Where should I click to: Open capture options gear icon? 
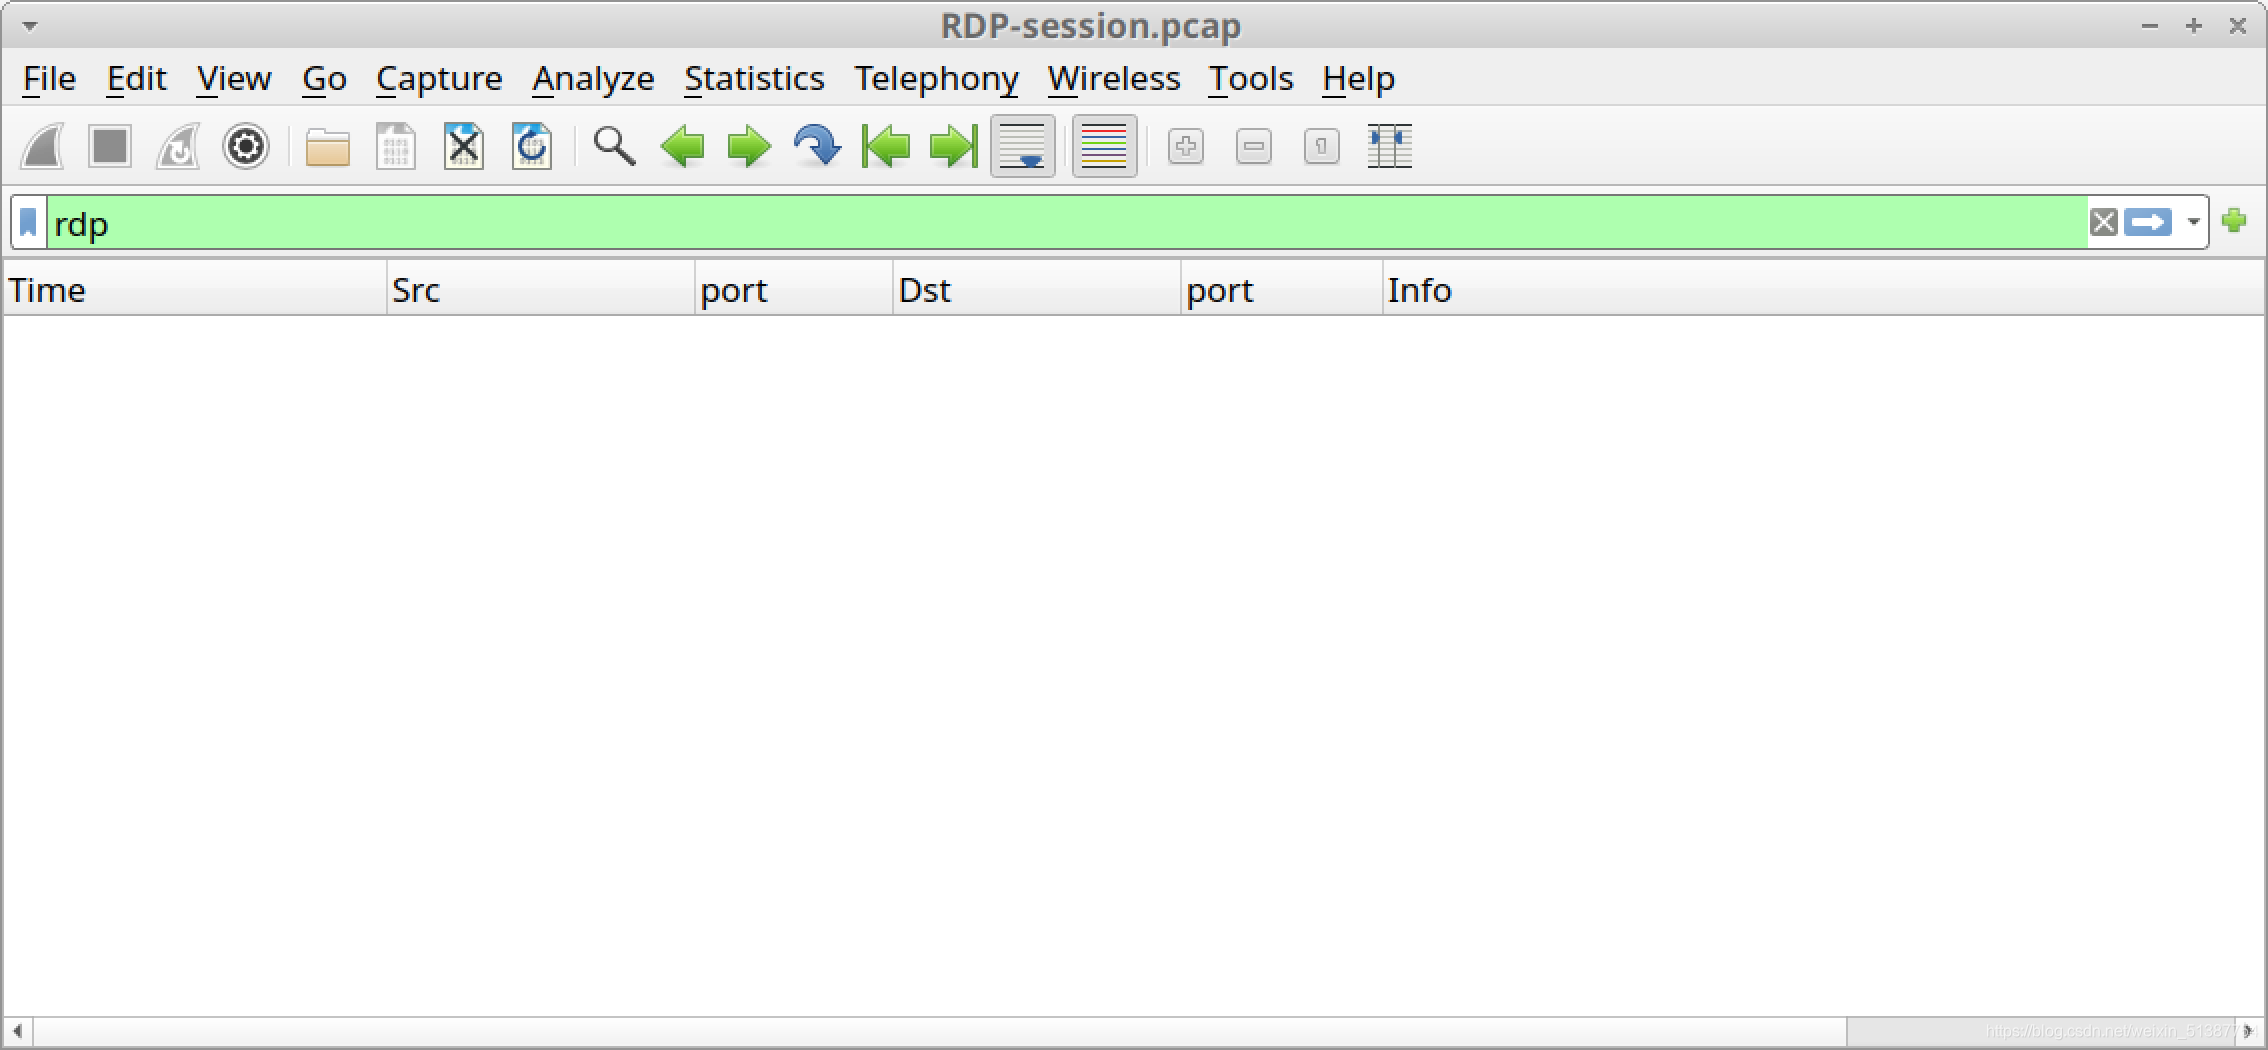(x=246, y=147)
